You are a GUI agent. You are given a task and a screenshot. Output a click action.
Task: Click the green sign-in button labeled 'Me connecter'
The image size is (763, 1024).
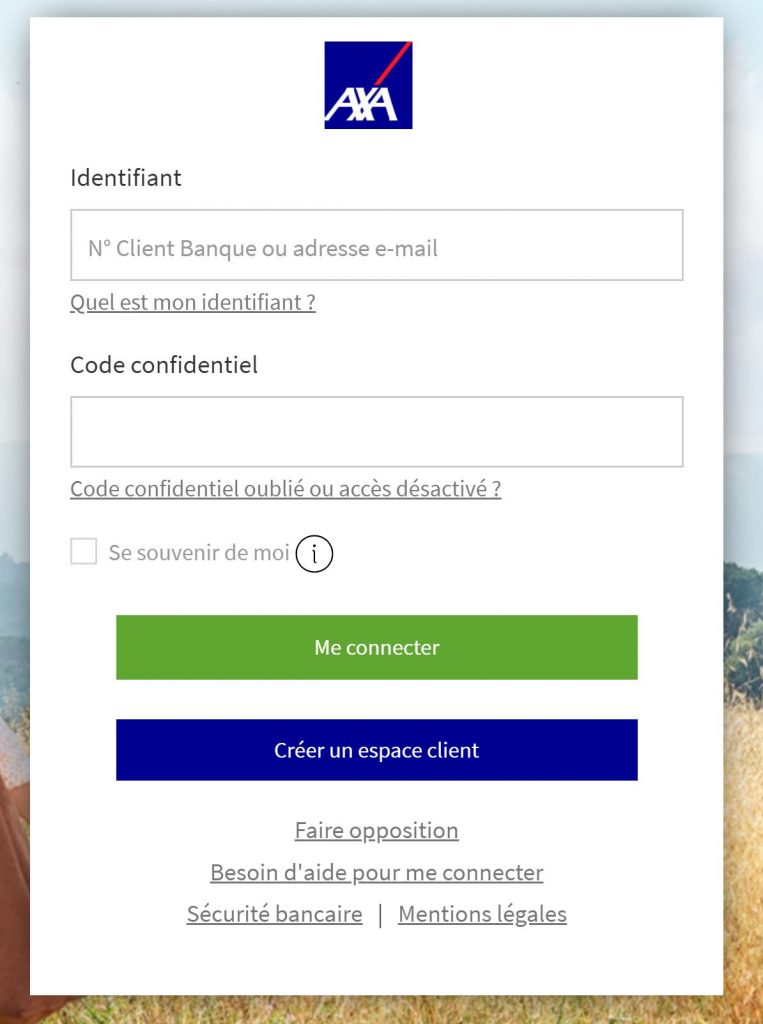point(377,647)
